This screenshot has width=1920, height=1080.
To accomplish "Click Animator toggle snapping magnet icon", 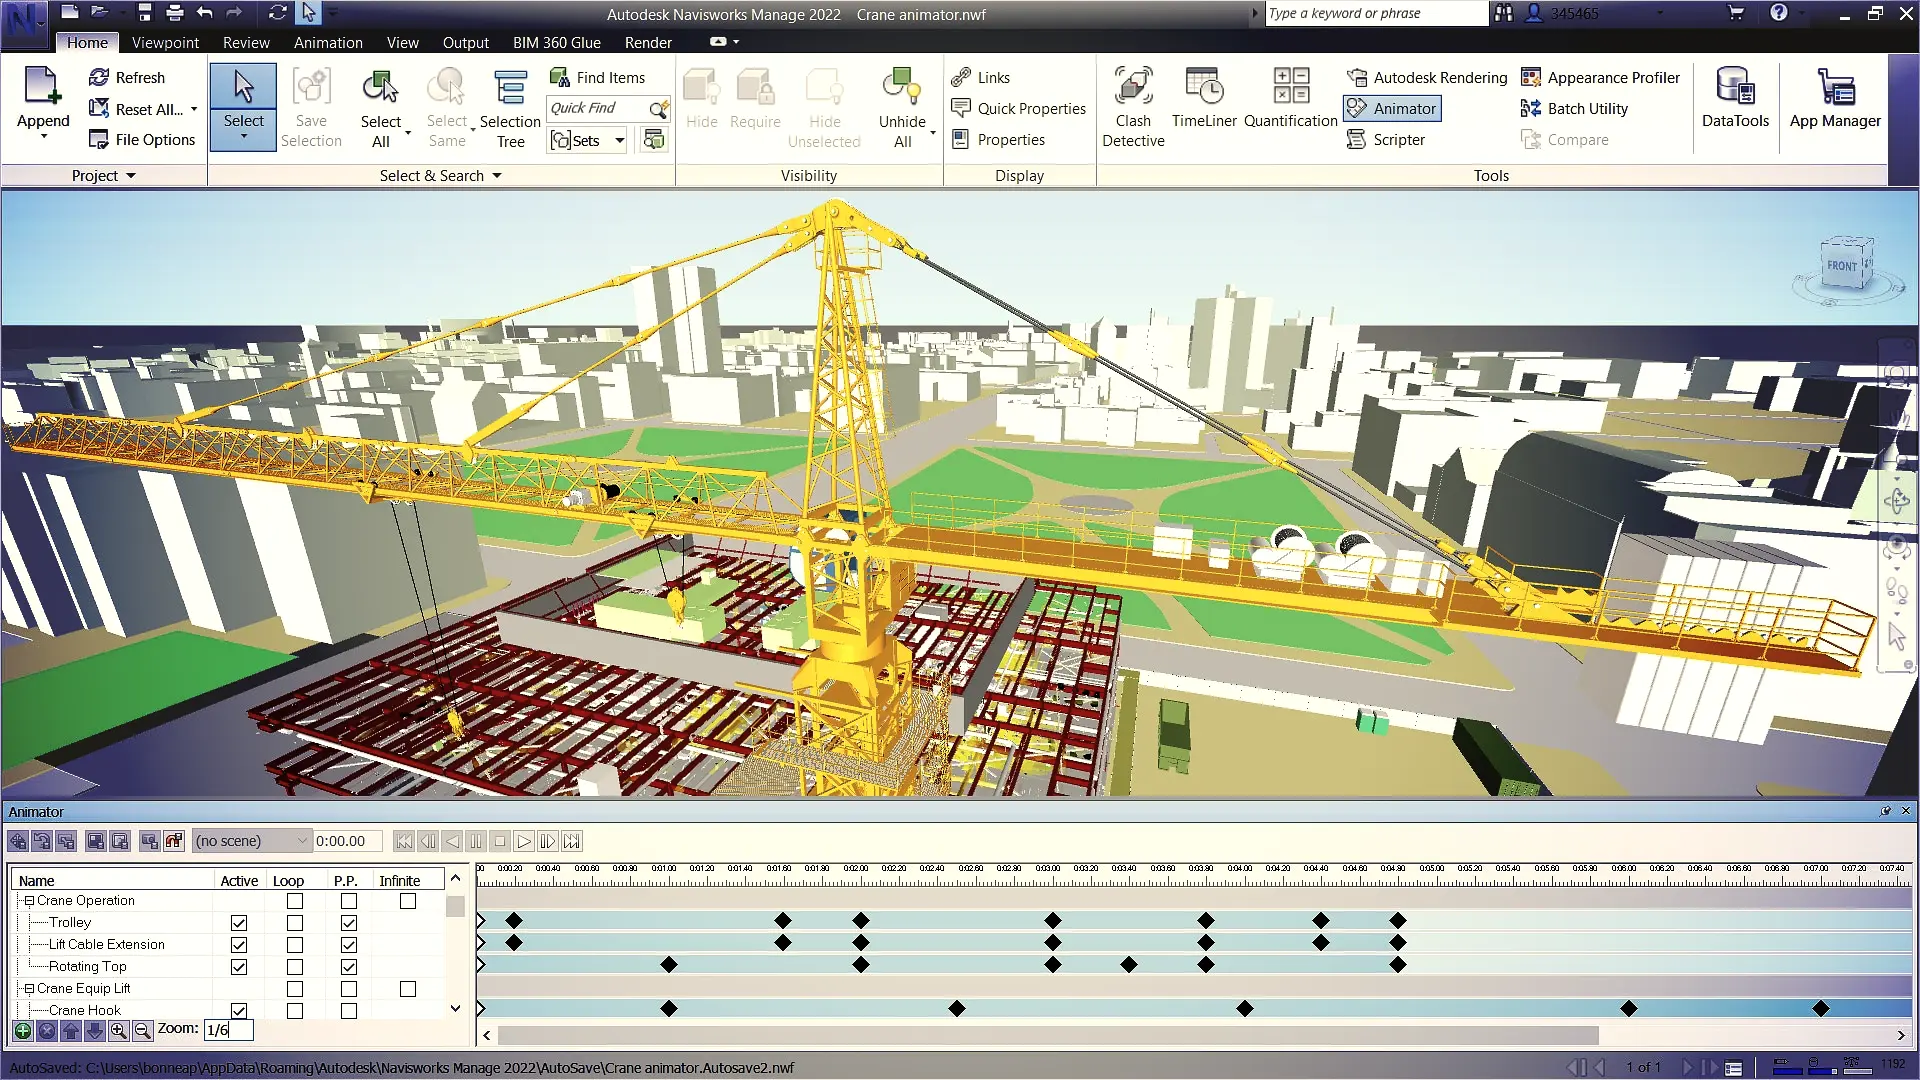I will click(x=174, y=841).
